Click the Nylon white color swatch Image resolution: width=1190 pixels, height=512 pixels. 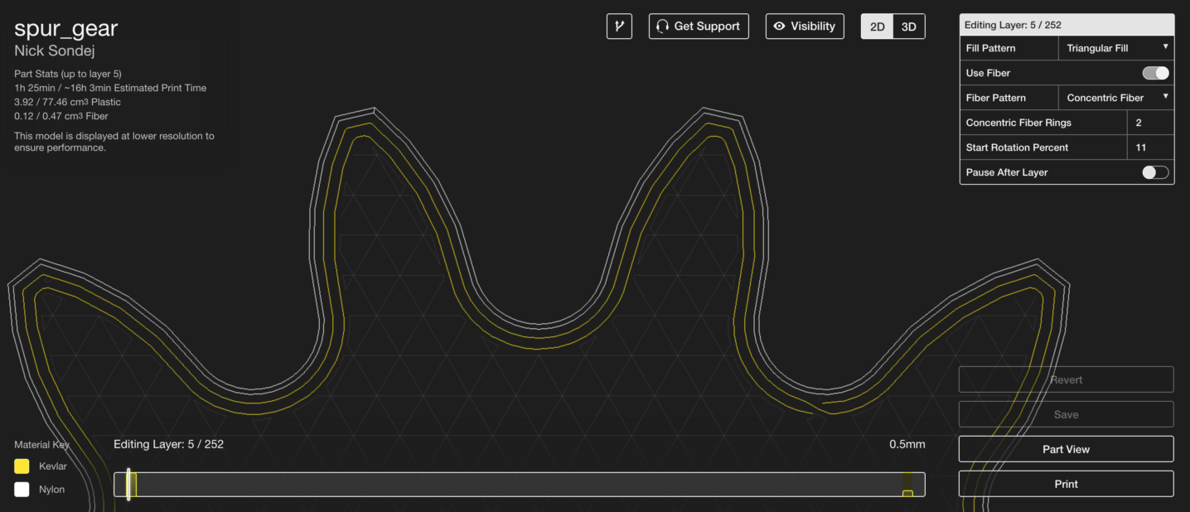[22, 489]
